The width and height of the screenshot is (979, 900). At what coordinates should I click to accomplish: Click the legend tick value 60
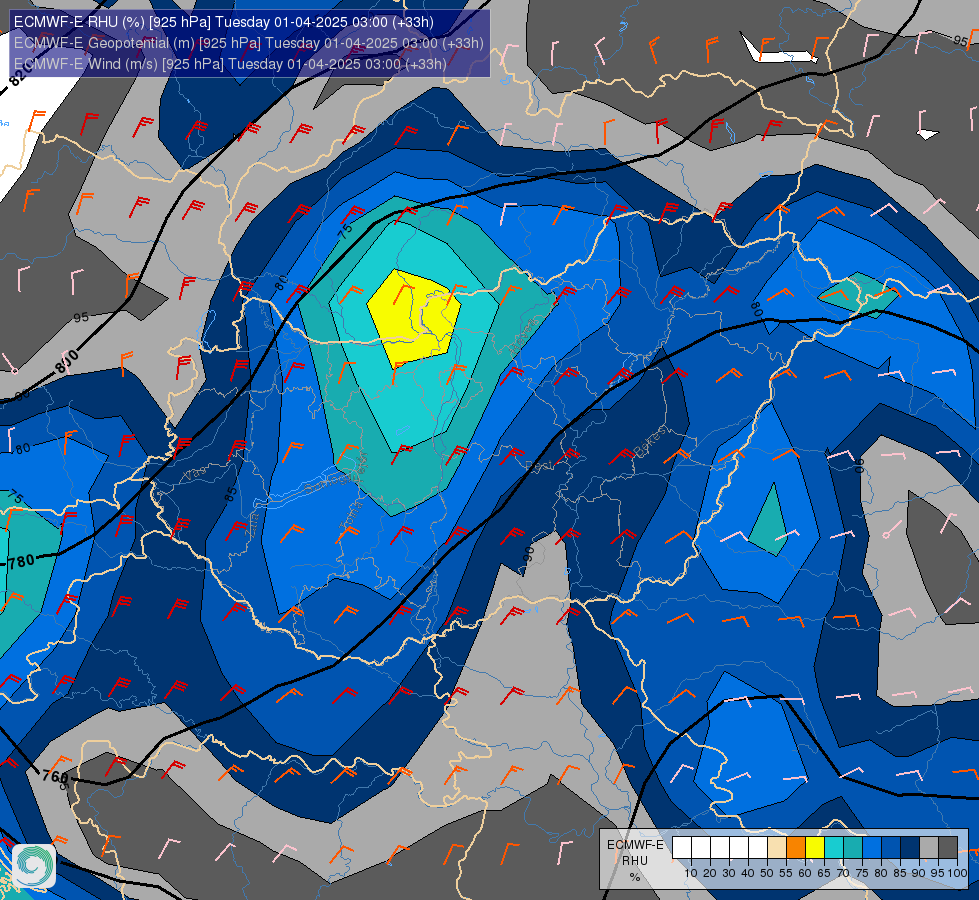(x=805, y=873)
